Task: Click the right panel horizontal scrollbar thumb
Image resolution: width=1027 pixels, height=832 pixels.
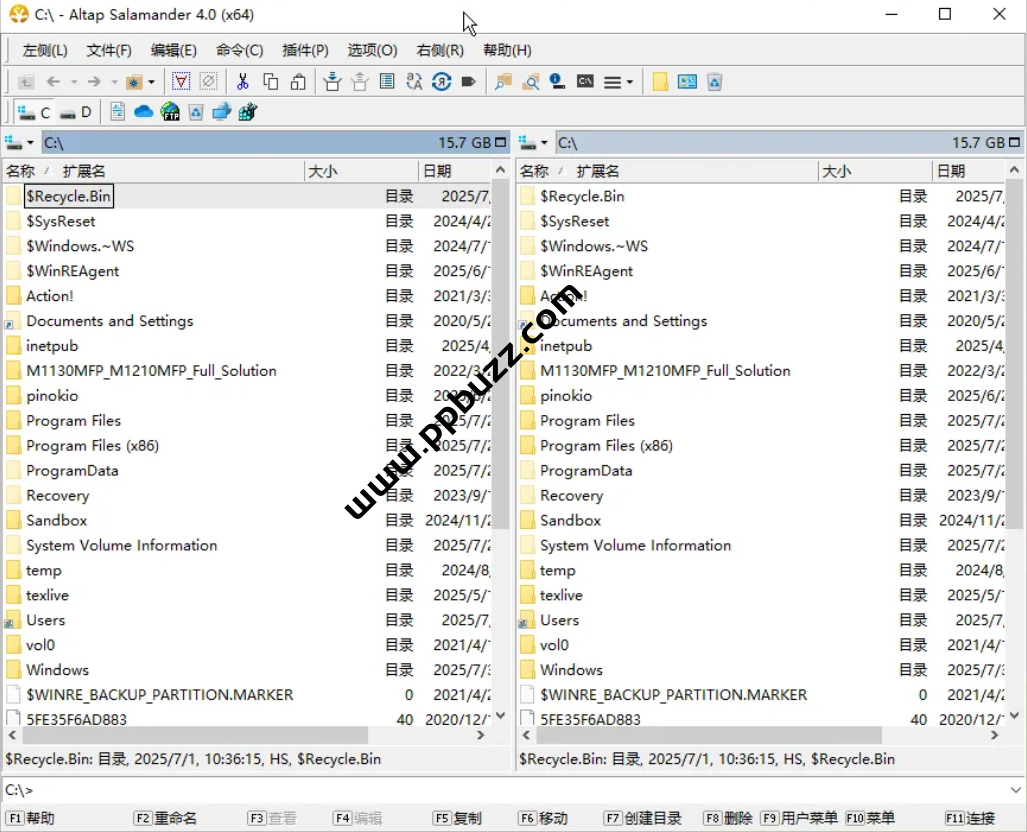Action: point(709,735)
